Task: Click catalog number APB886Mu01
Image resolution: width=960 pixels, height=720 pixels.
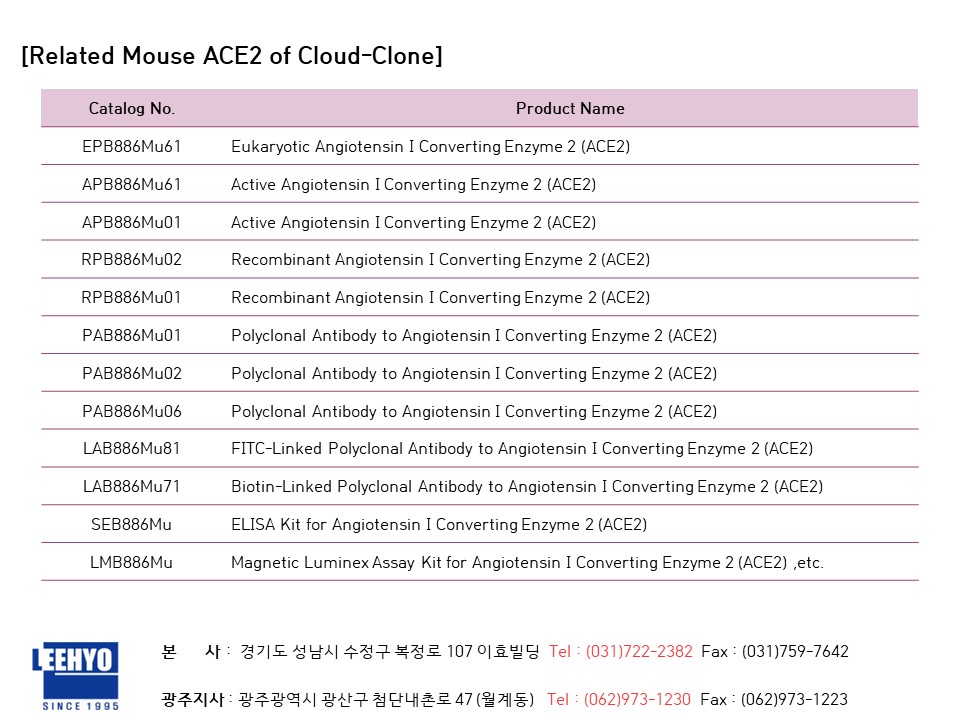Action: [x=131, y=222]
